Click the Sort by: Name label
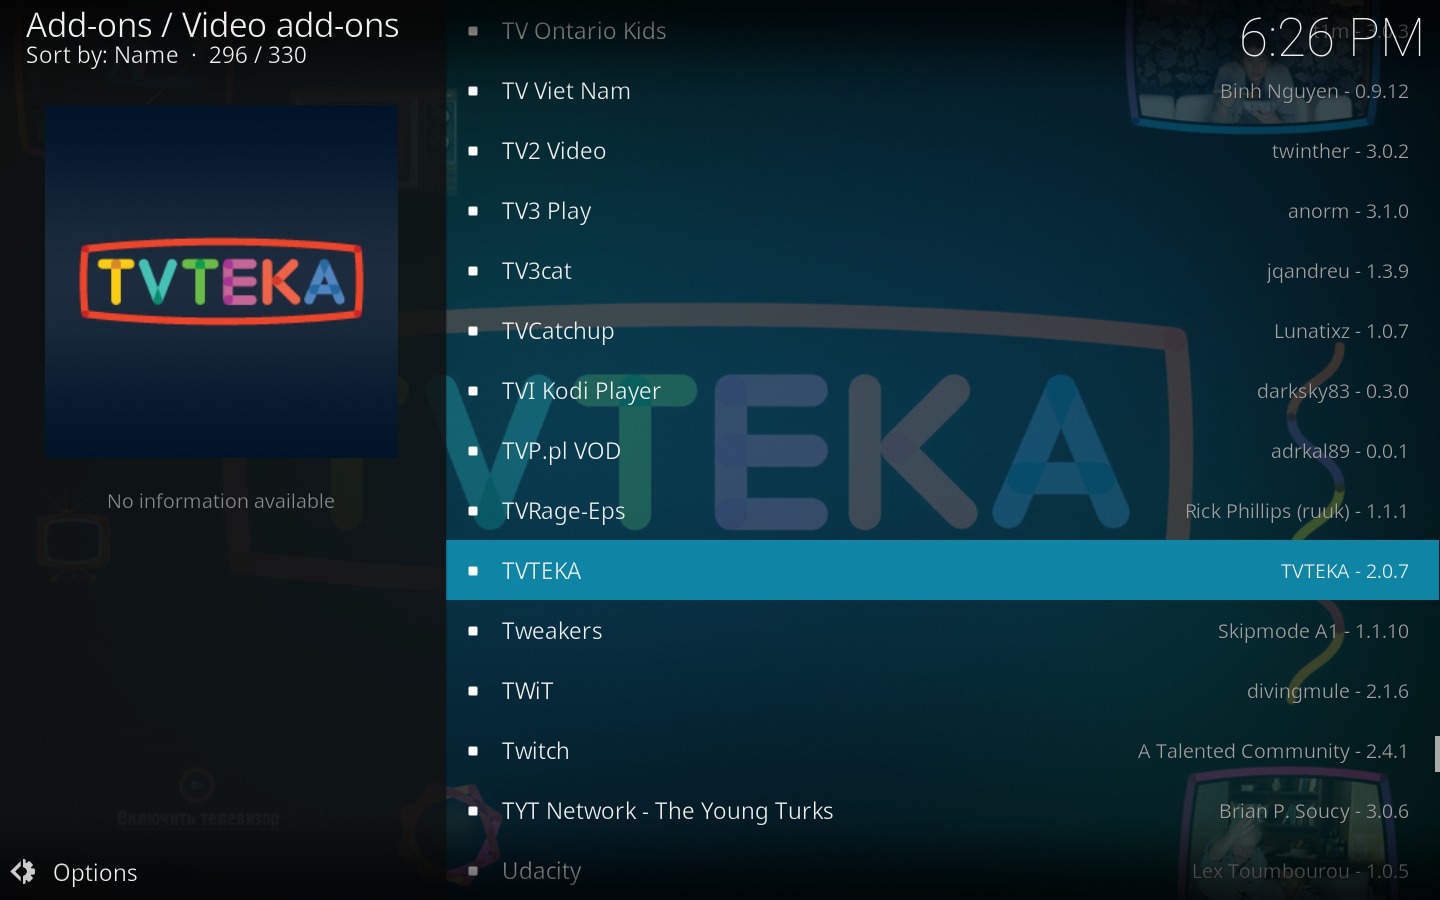 click(x=102, y=55)
